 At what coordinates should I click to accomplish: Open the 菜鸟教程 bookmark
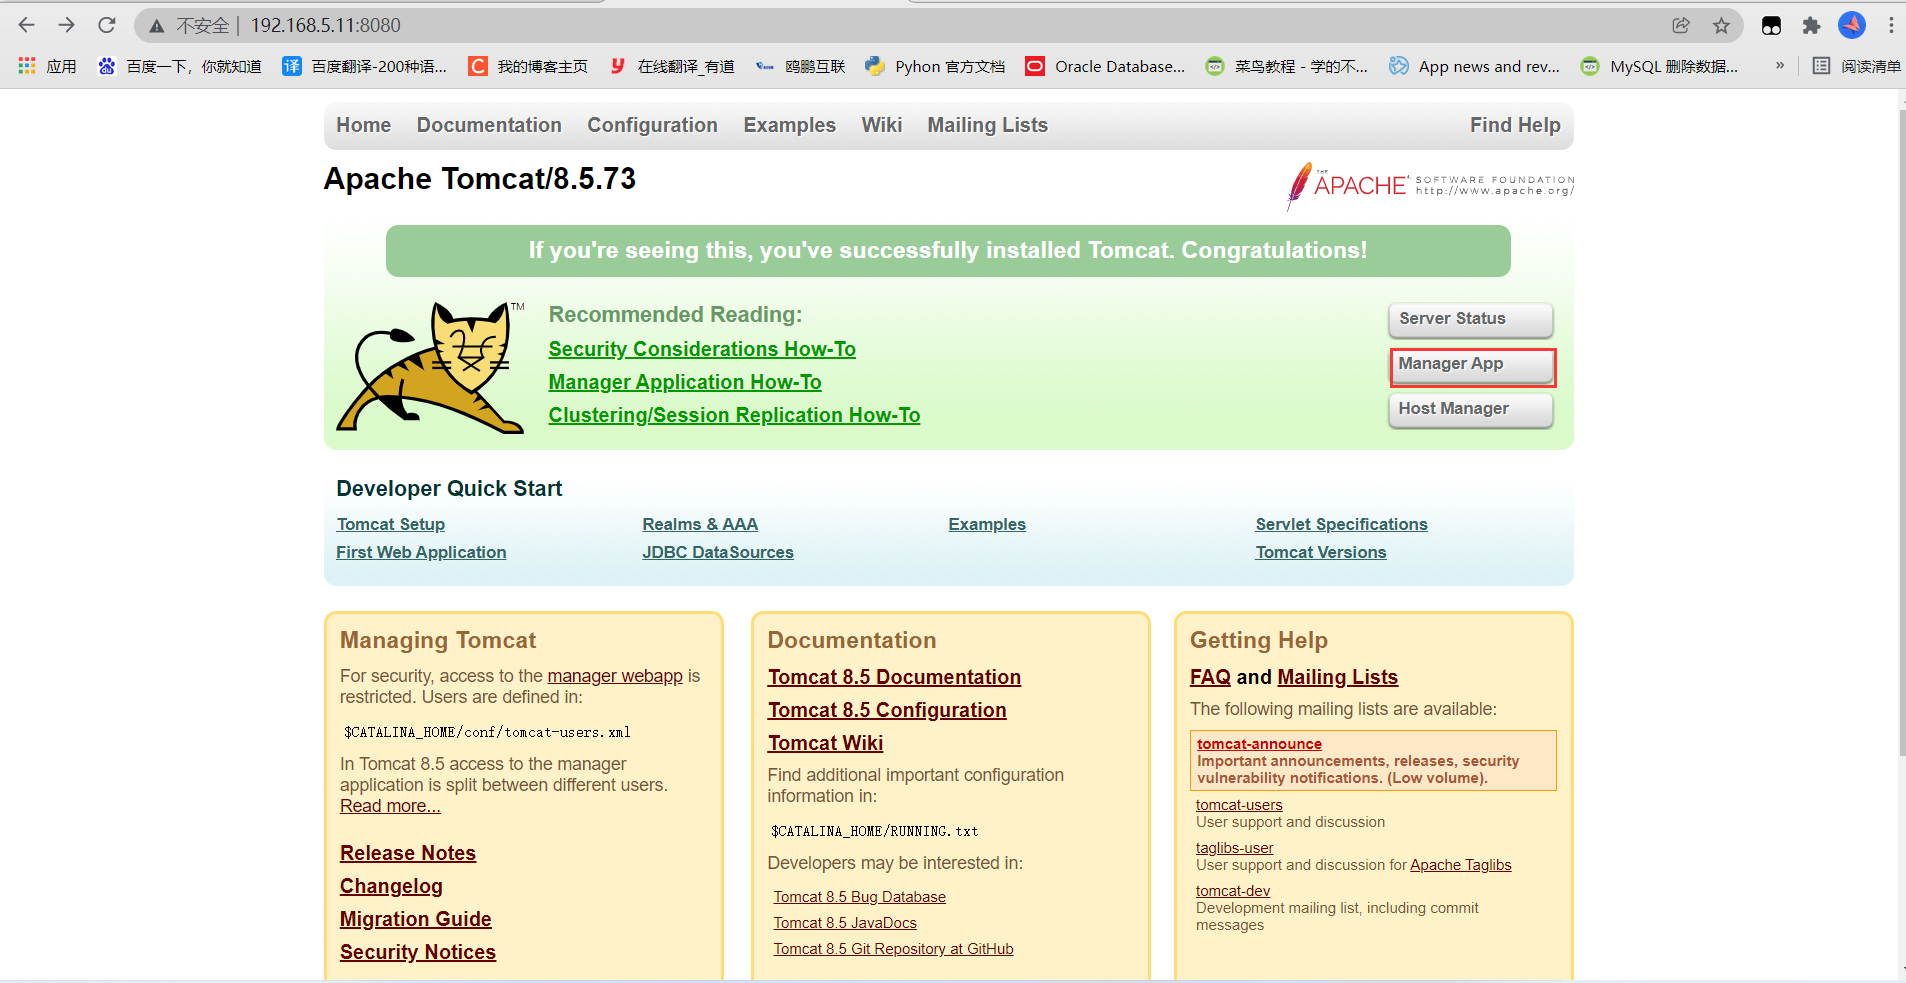coord(1287,66)
